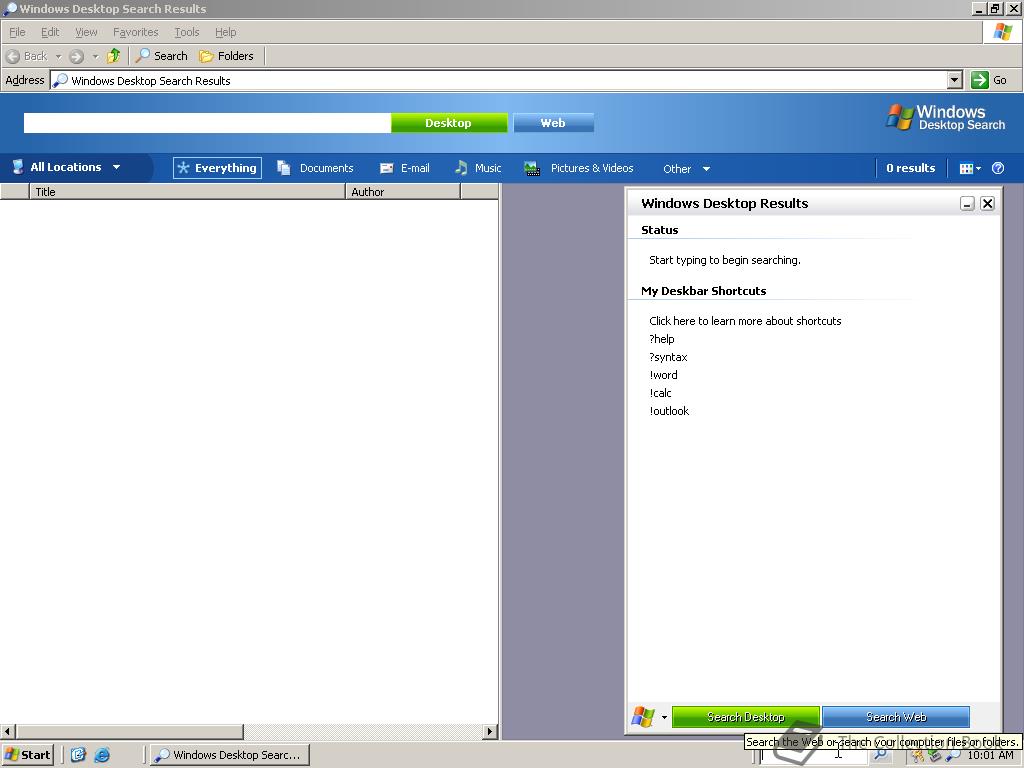
Task: Select the ?help shortcut
Action: click(662, 339)
